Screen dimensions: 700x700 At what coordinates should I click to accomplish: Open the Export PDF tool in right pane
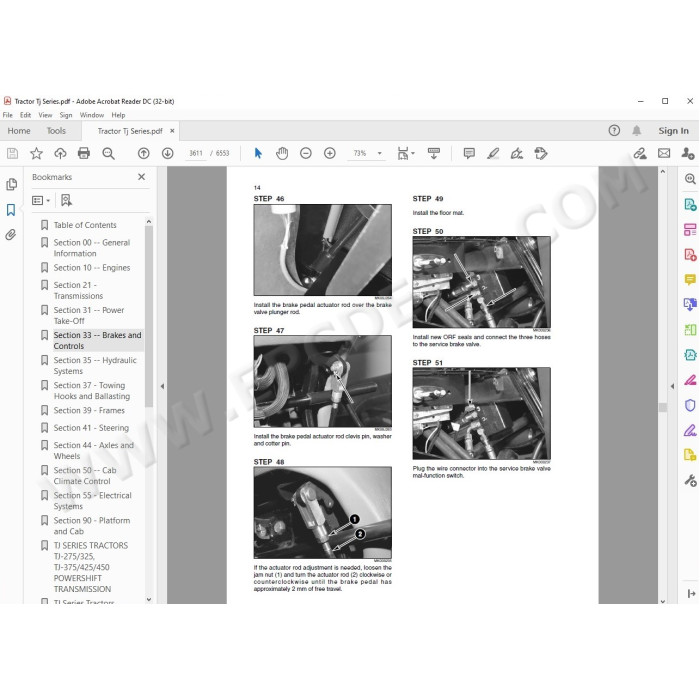(x=690, y=204)
